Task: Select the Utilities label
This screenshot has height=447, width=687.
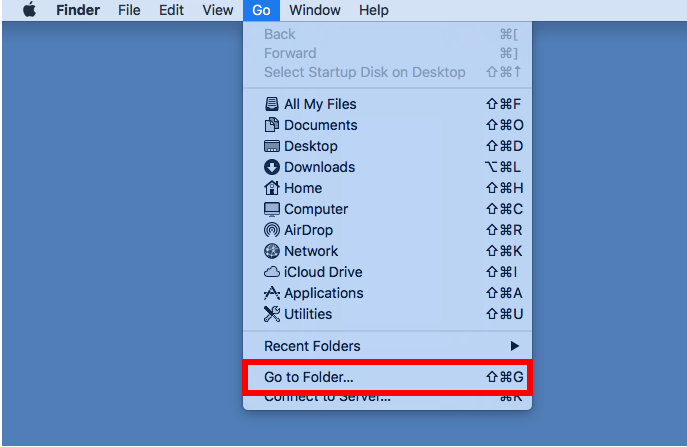Action: coord(308,314)
